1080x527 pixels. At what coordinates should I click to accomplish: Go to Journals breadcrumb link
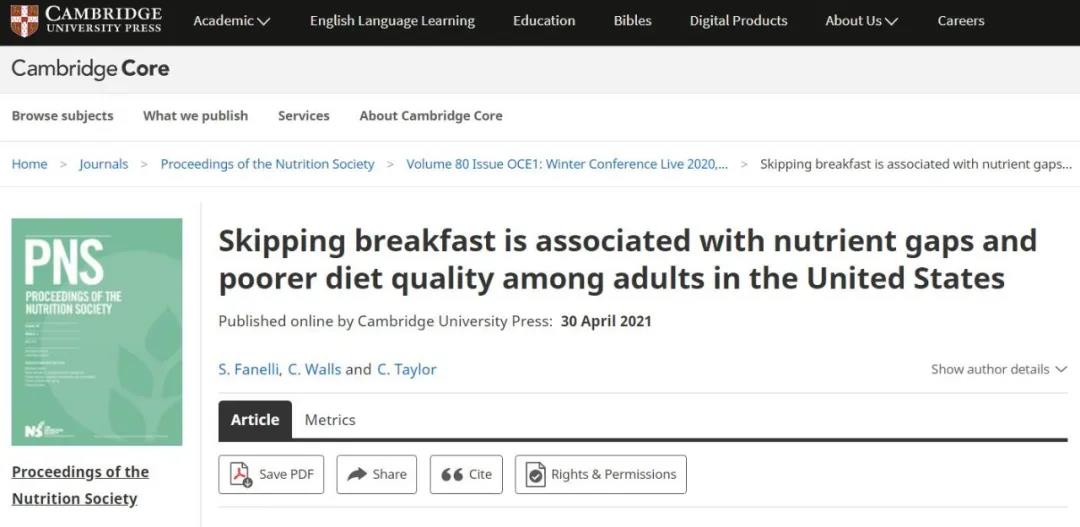pyautogui.click(x=104, y=164)
